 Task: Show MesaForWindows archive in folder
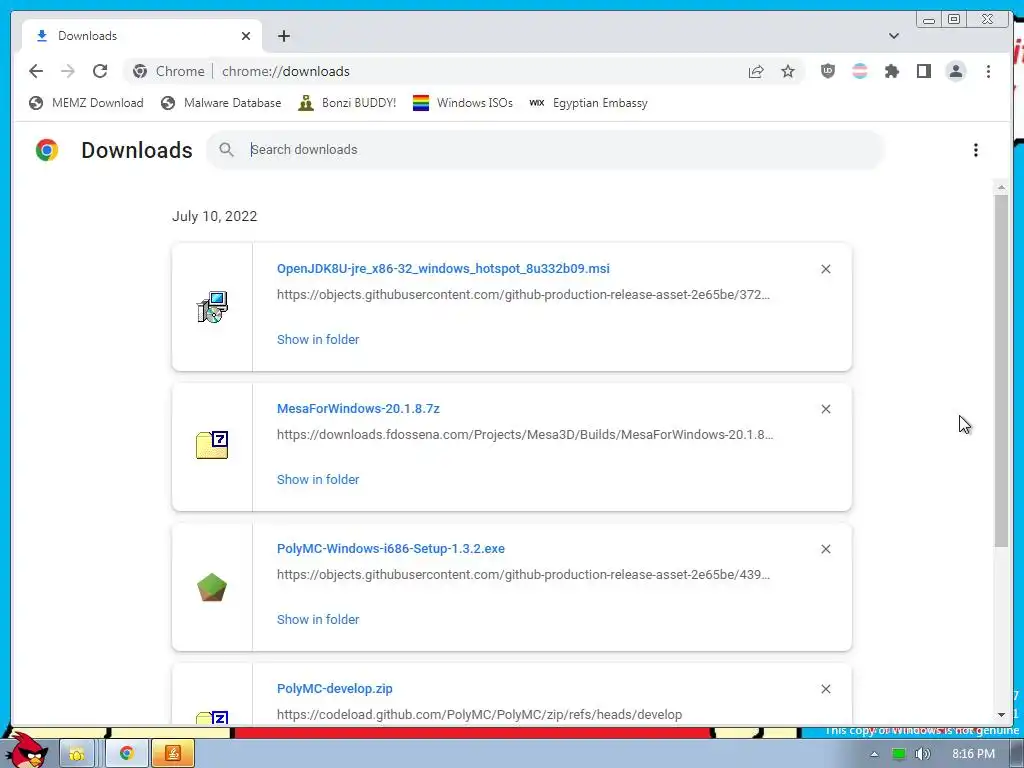click(318, 479)
